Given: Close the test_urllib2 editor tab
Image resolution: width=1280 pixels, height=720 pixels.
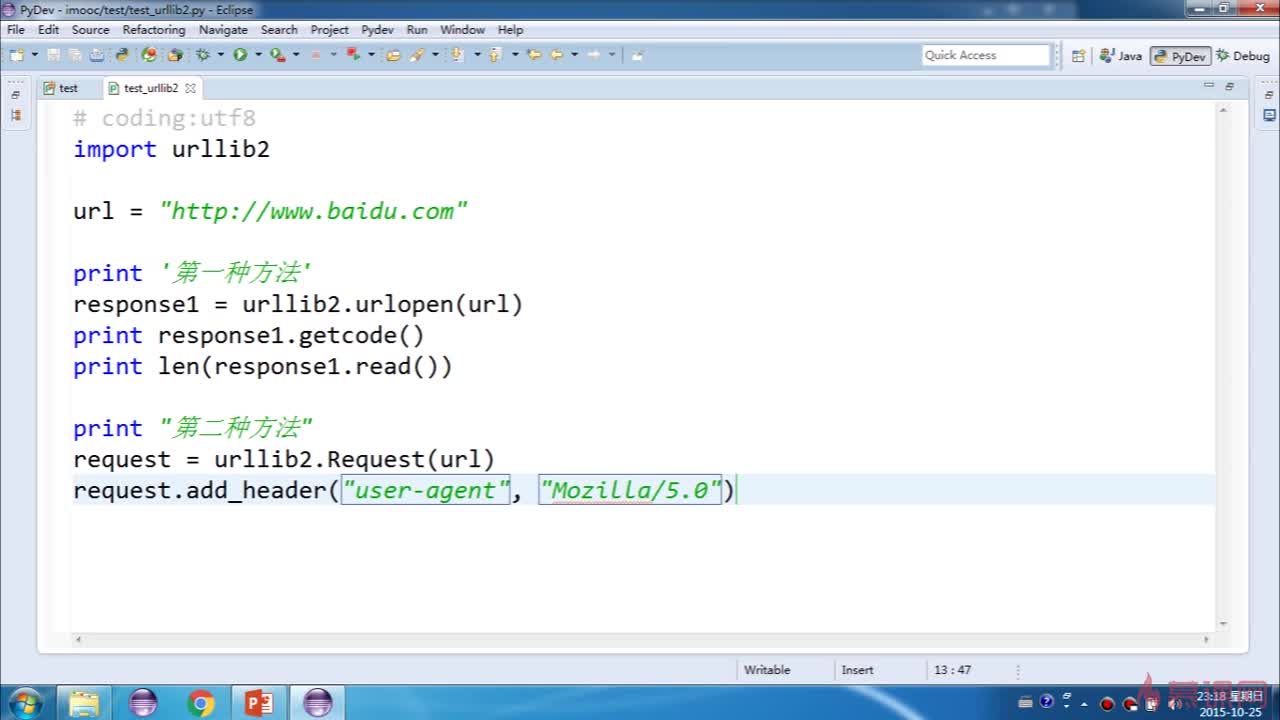Looking at the screenshot, I should tap(190, 88).
